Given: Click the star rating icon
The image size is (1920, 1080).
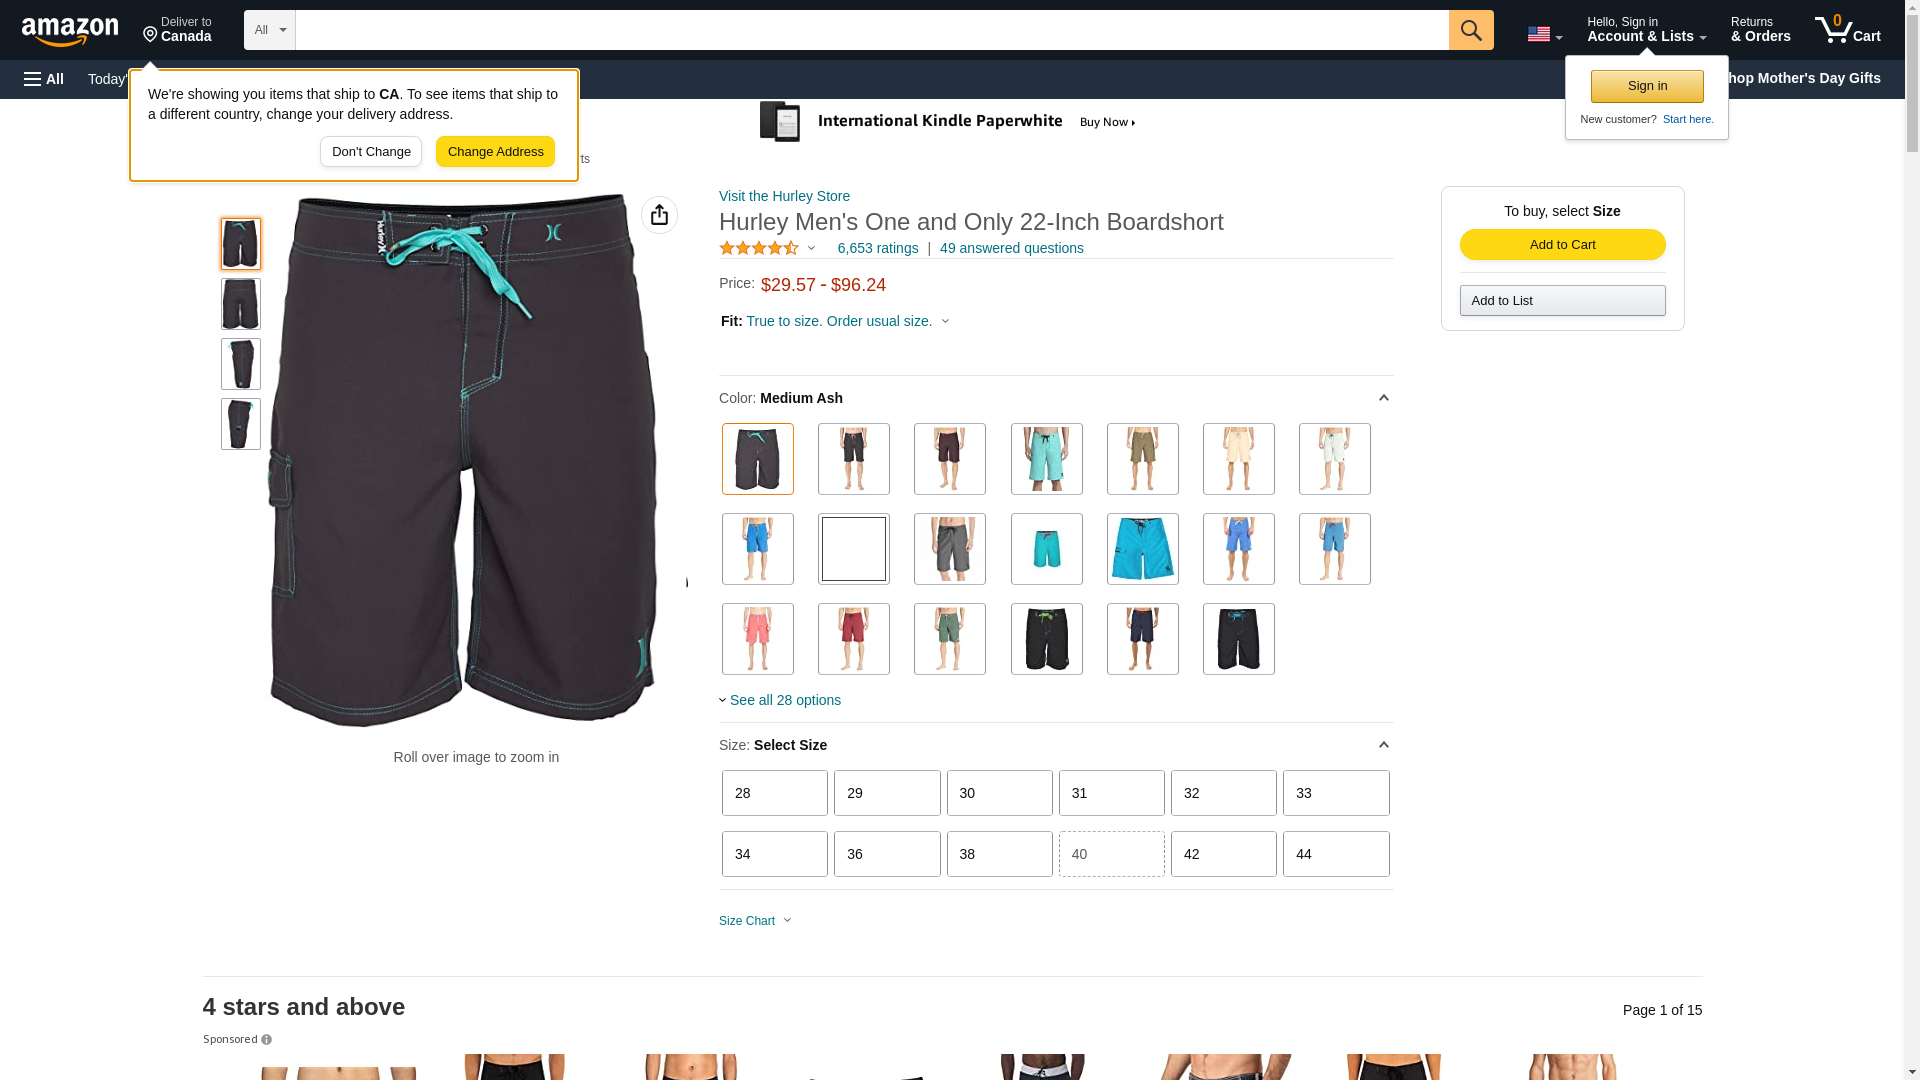Looking at the screenshot, I should point(759,248).
